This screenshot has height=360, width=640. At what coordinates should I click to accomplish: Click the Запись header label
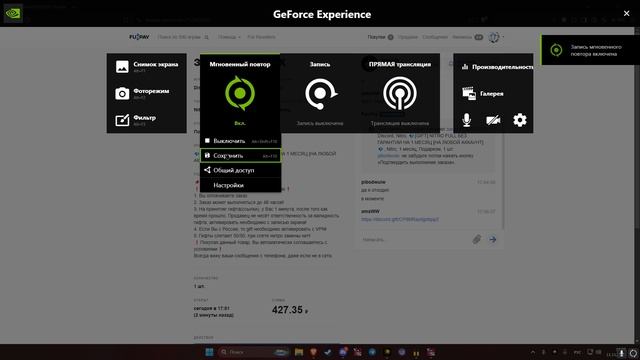pos(320,64)
